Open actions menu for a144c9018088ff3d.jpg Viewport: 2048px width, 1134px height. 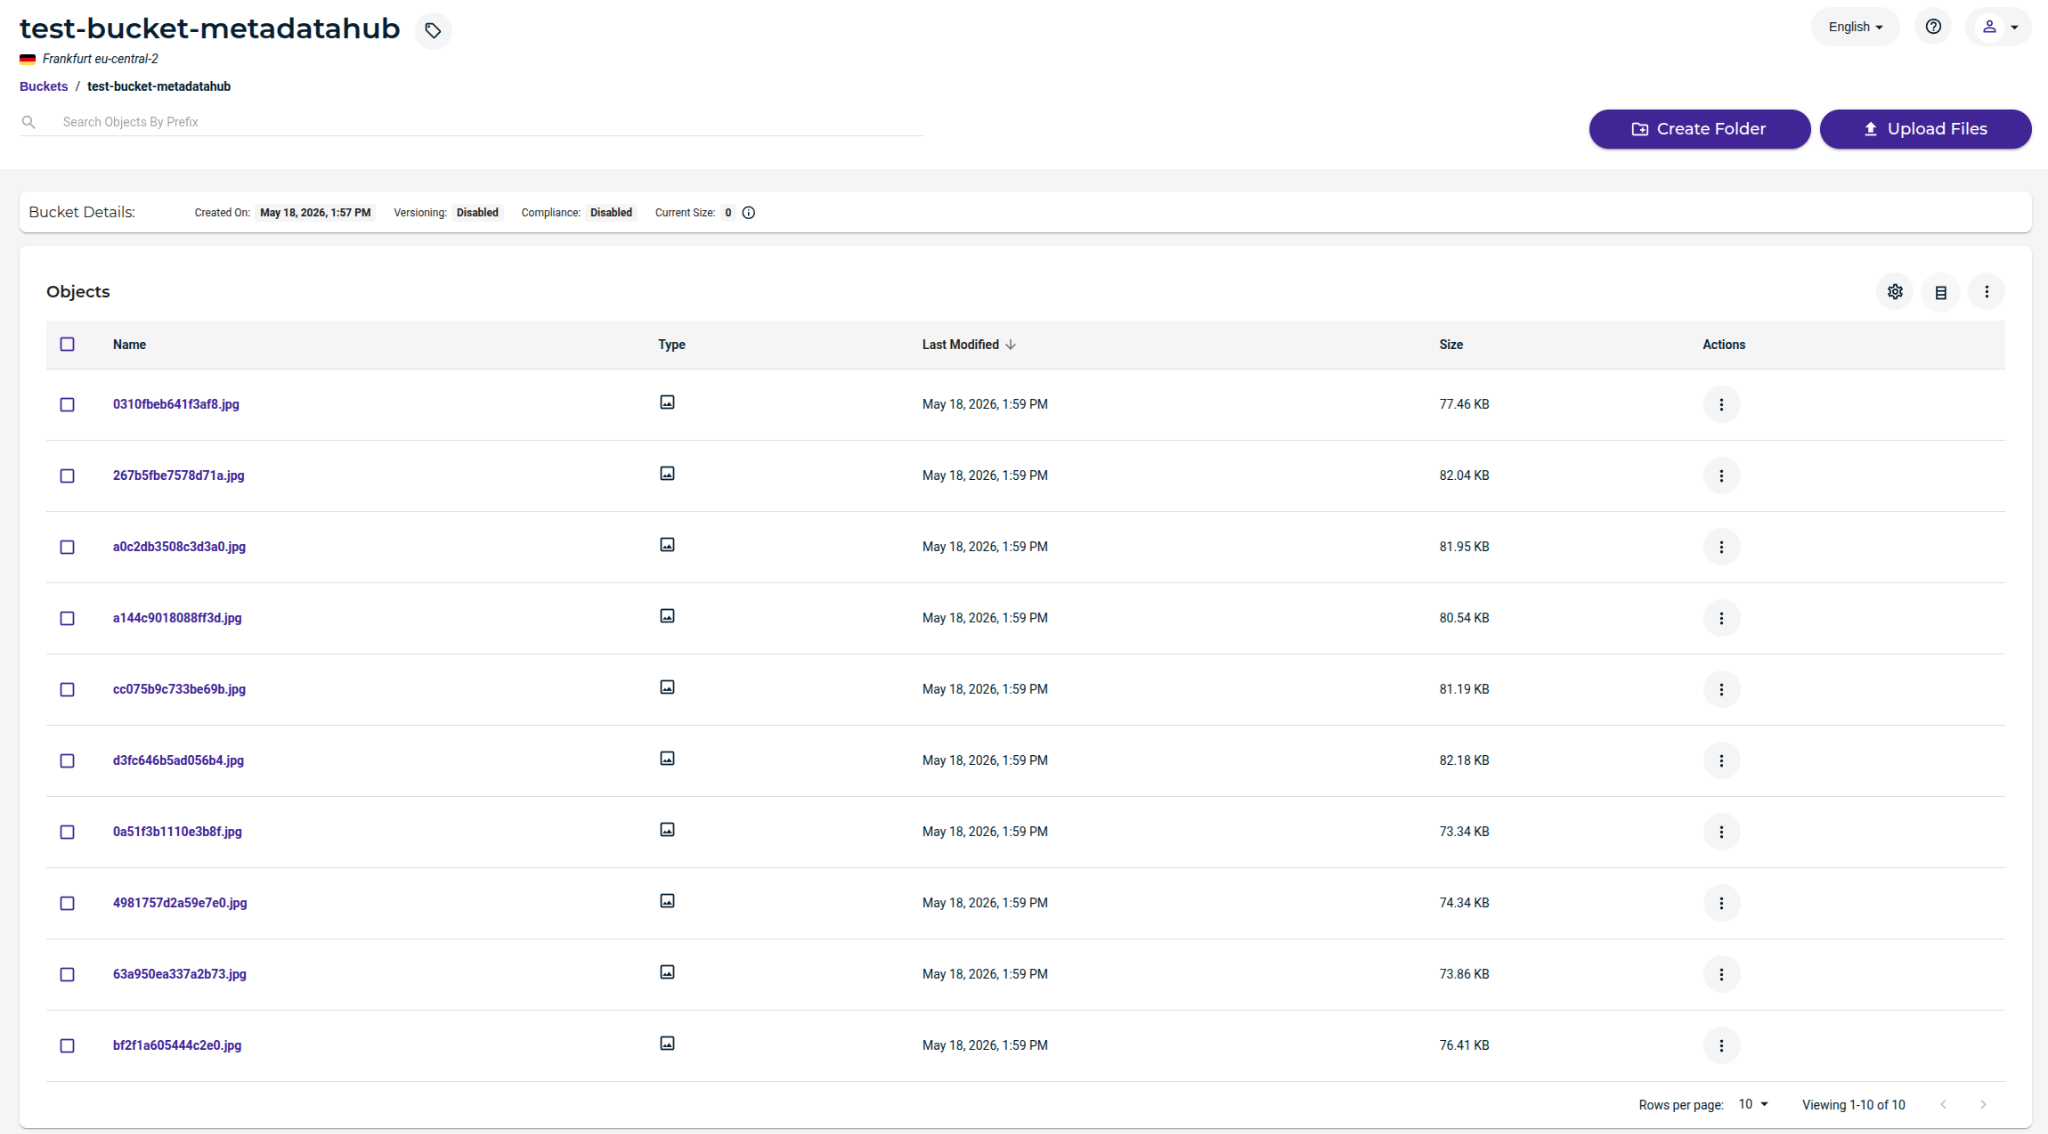pos(1721,618)
